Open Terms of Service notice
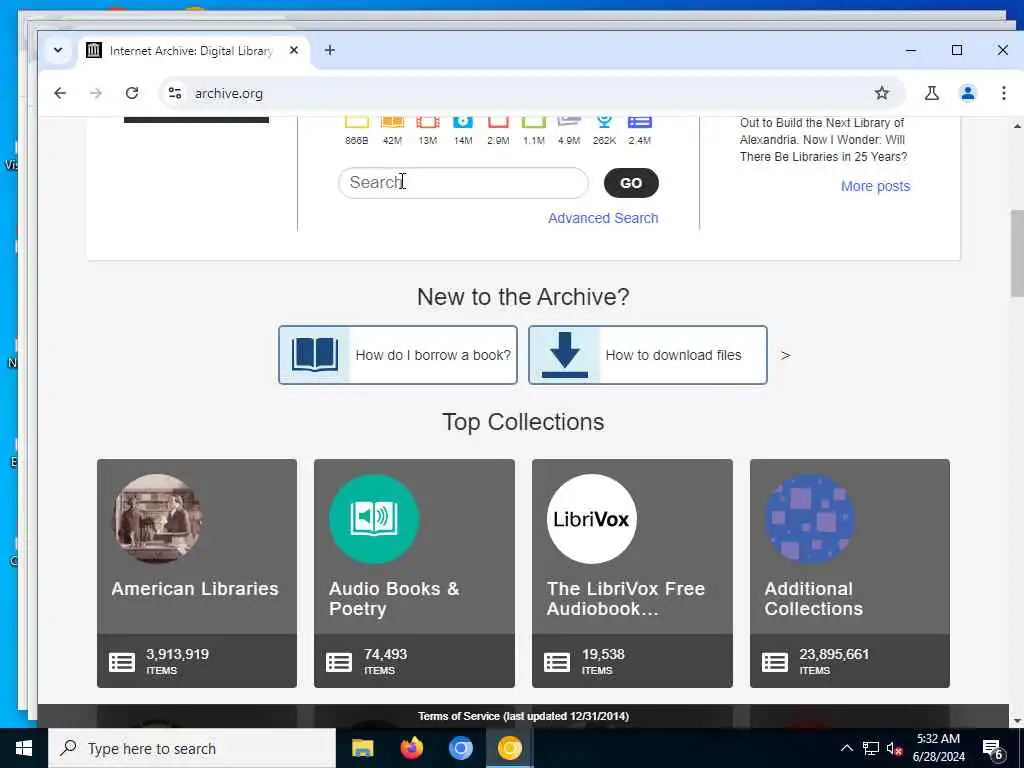Image resolution: width=1024 pixels, height=768 pixels. point(523,716)
